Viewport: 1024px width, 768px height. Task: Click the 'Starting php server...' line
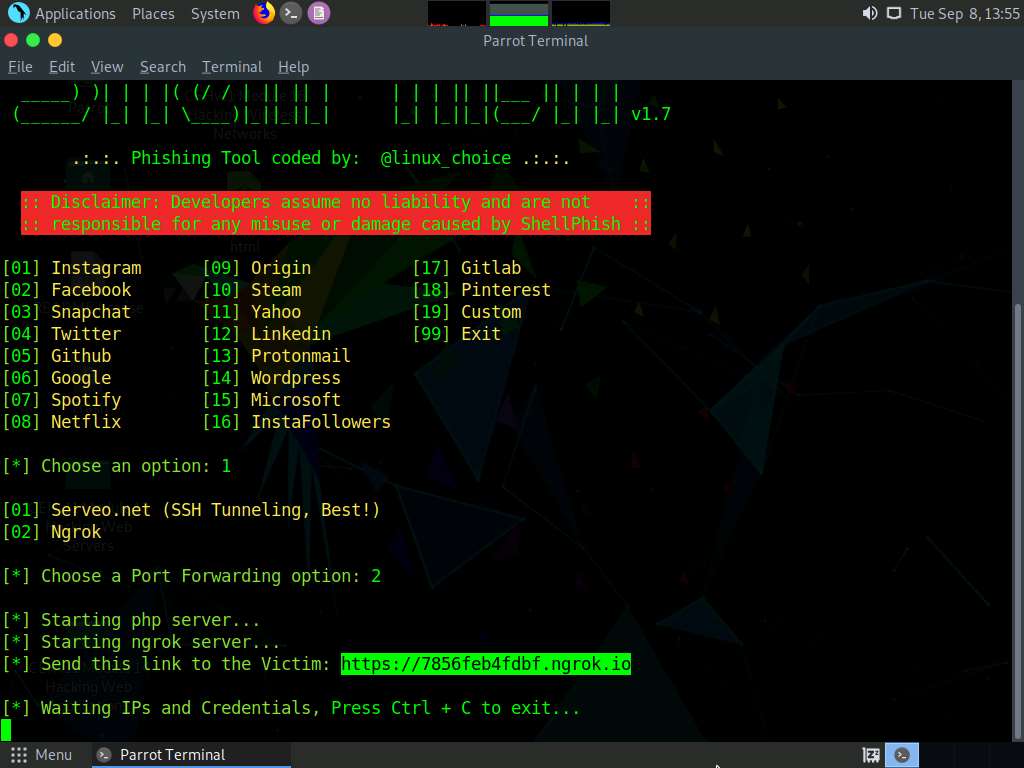131,620
